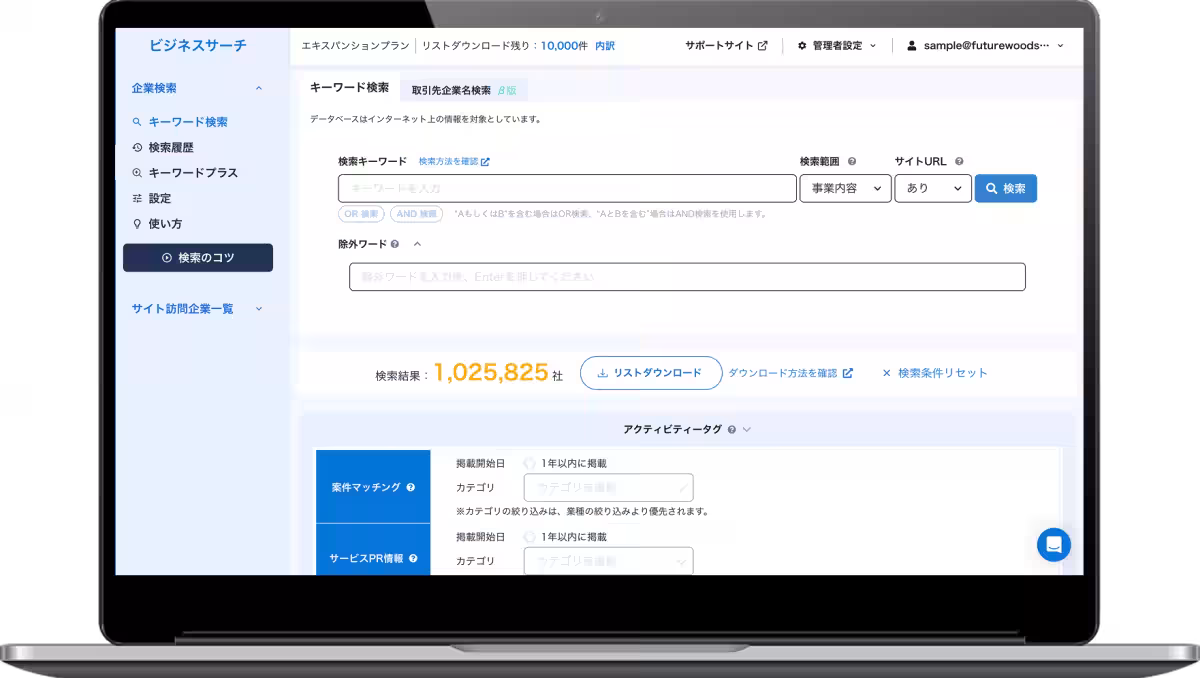Click the help icon beside アクティビティータグ

coord(732,430)
